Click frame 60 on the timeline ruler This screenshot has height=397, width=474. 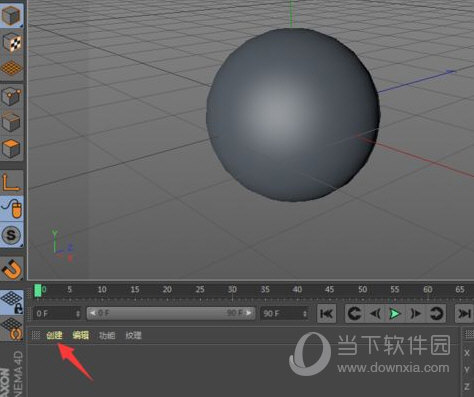point(427,289)
